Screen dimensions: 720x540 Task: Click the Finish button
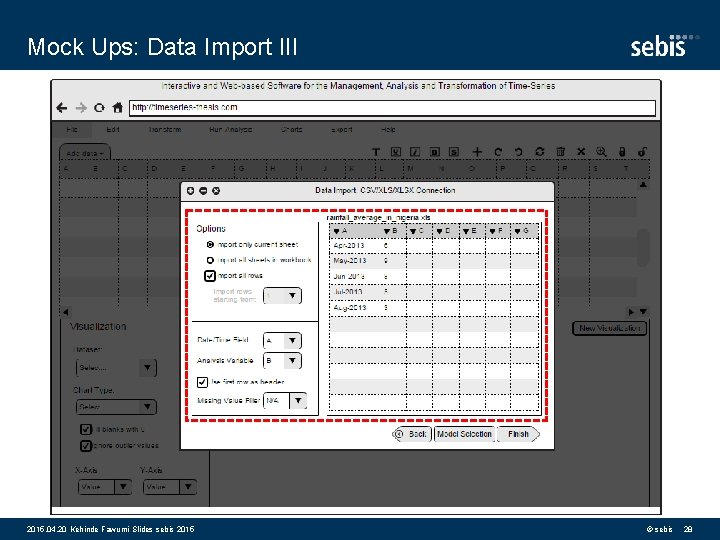(518, 434)
